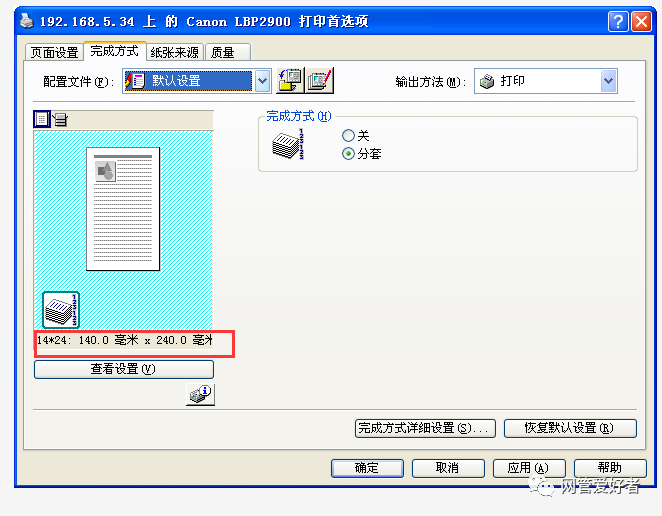Click the Edit Profile icon

coord(320,80)
